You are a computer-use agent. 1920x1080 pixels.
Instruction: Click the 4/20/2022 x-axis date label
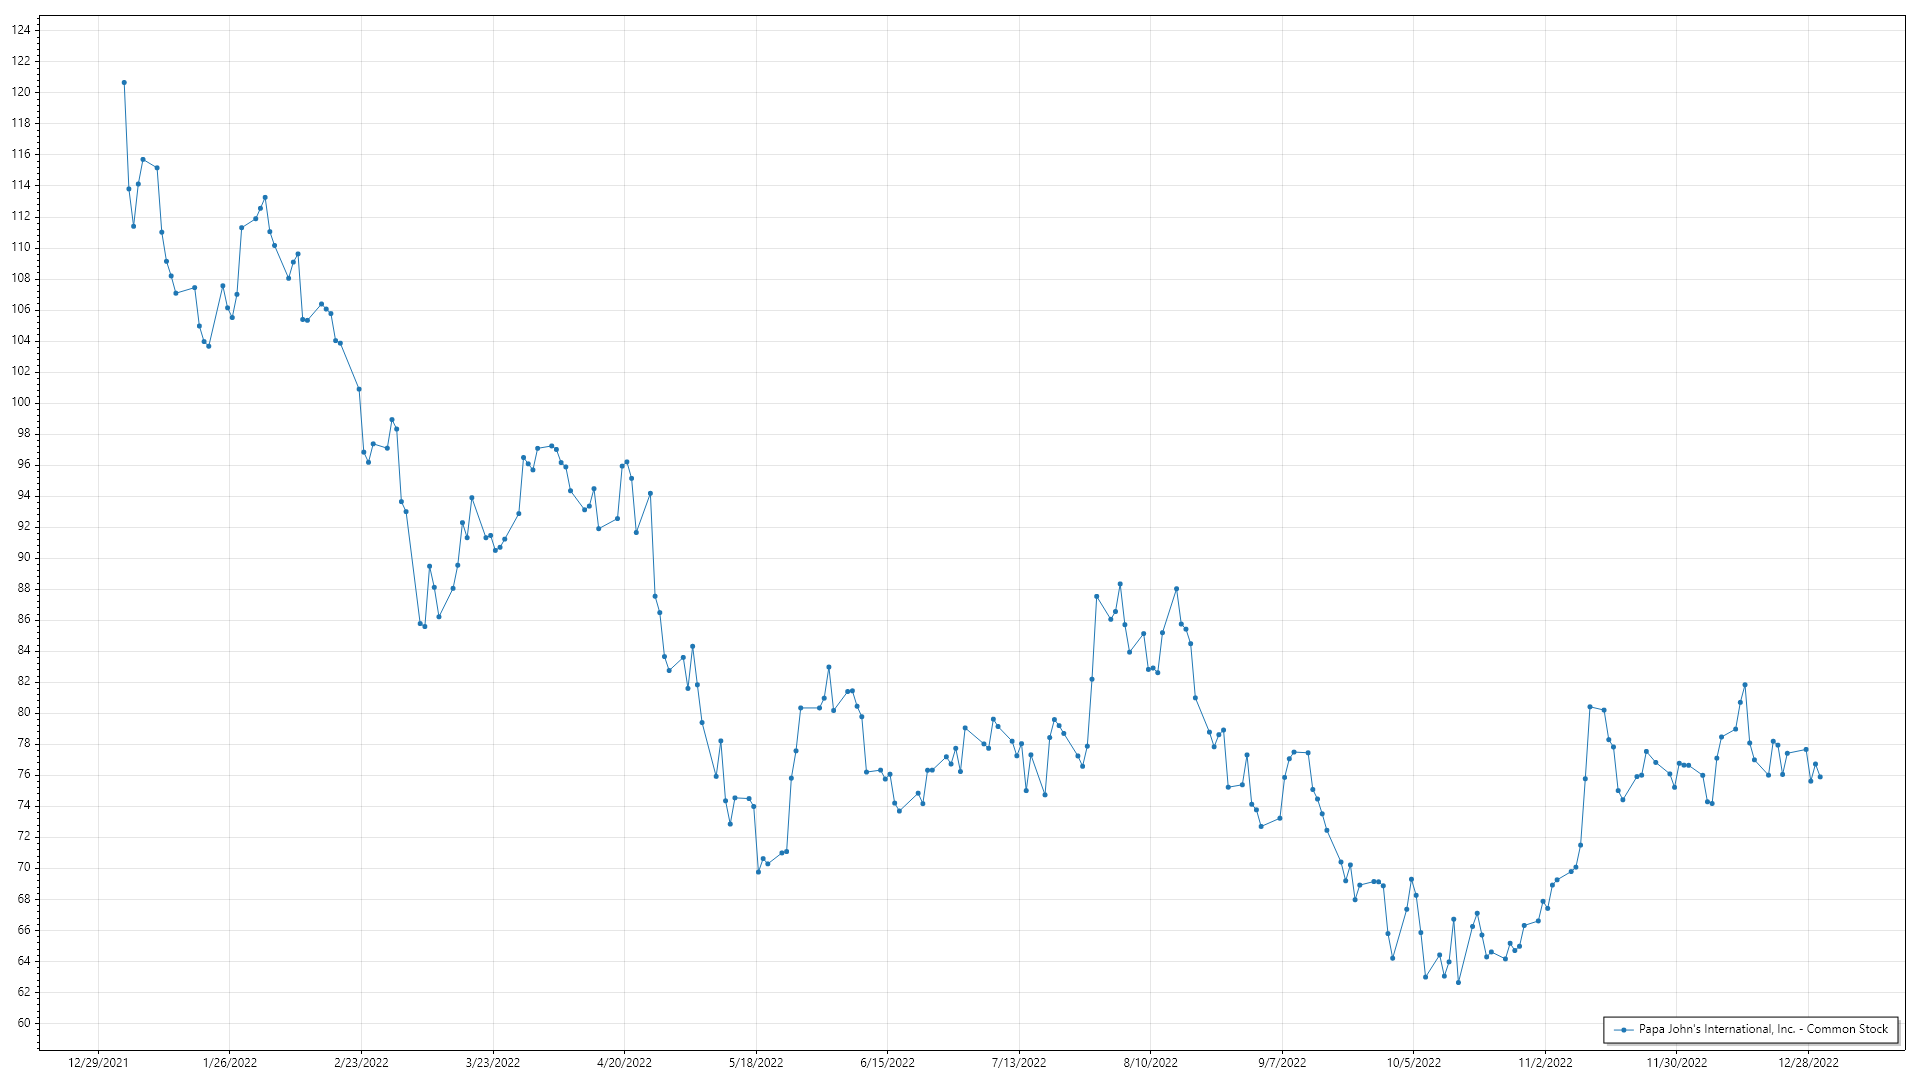(x=624, y=1063)
